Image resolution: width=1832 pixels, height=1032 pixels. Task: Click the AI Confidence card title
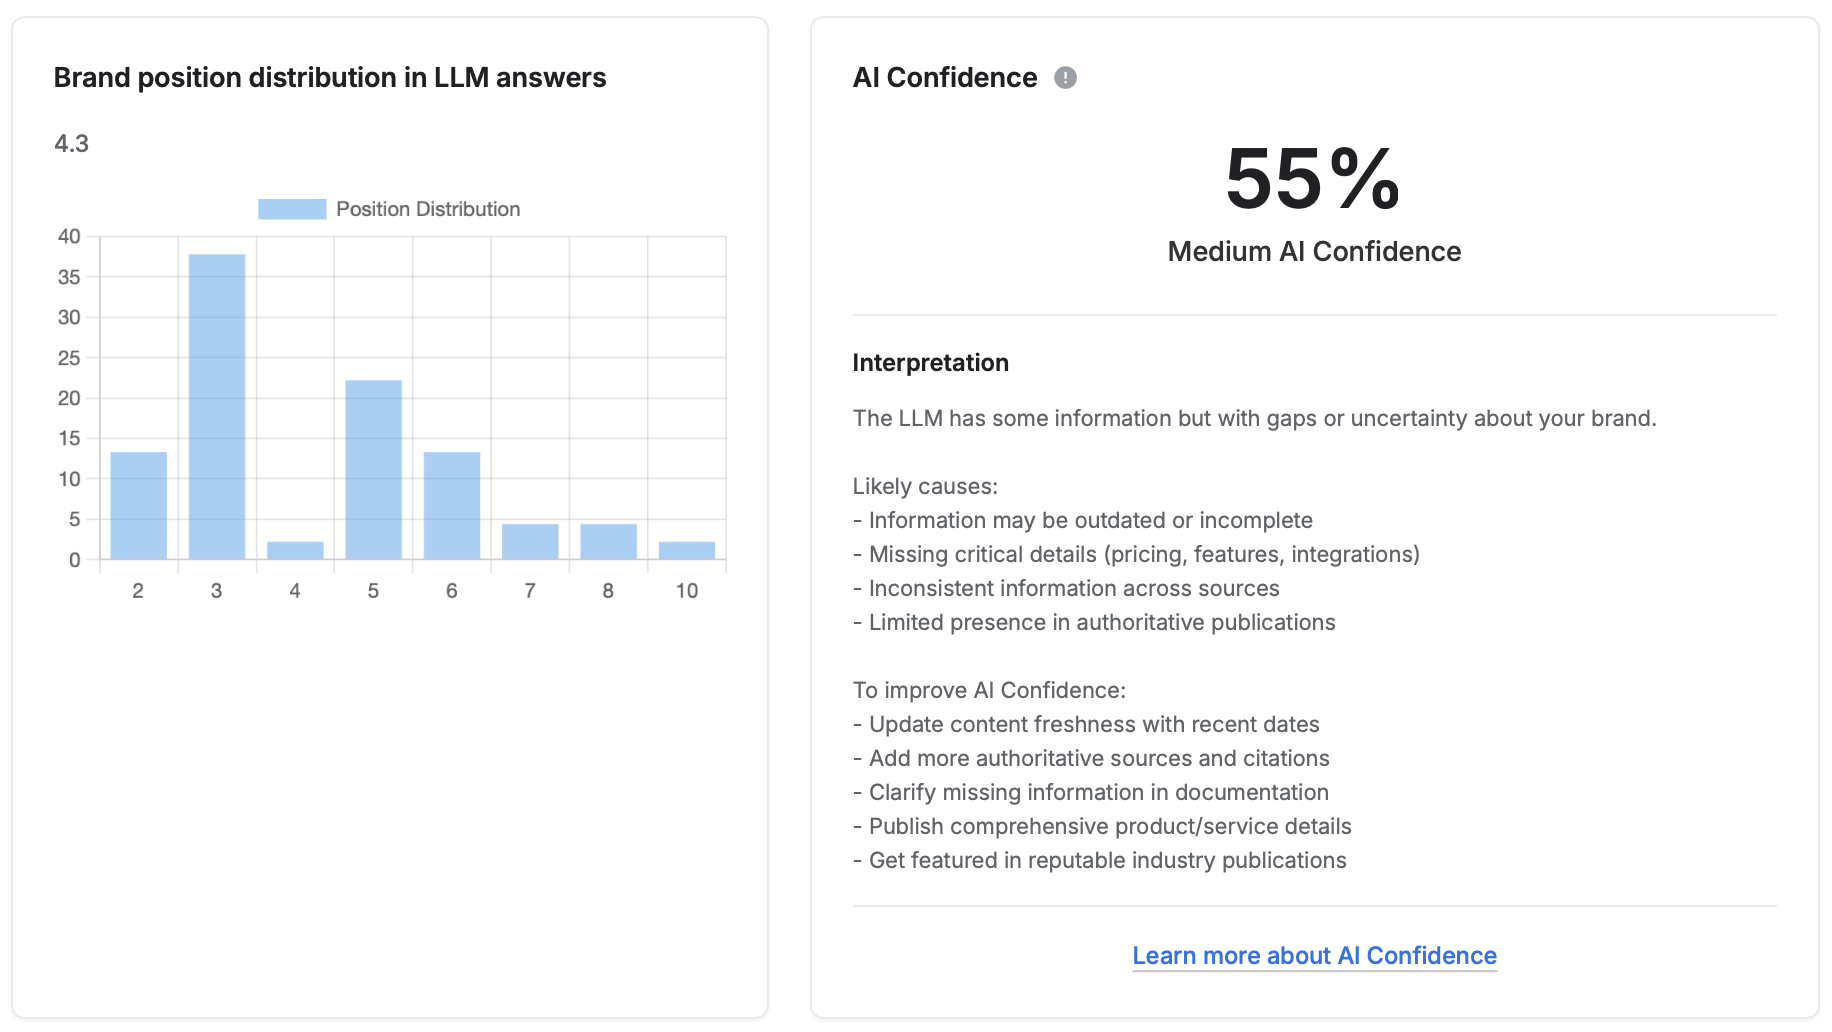pos(945,78)
